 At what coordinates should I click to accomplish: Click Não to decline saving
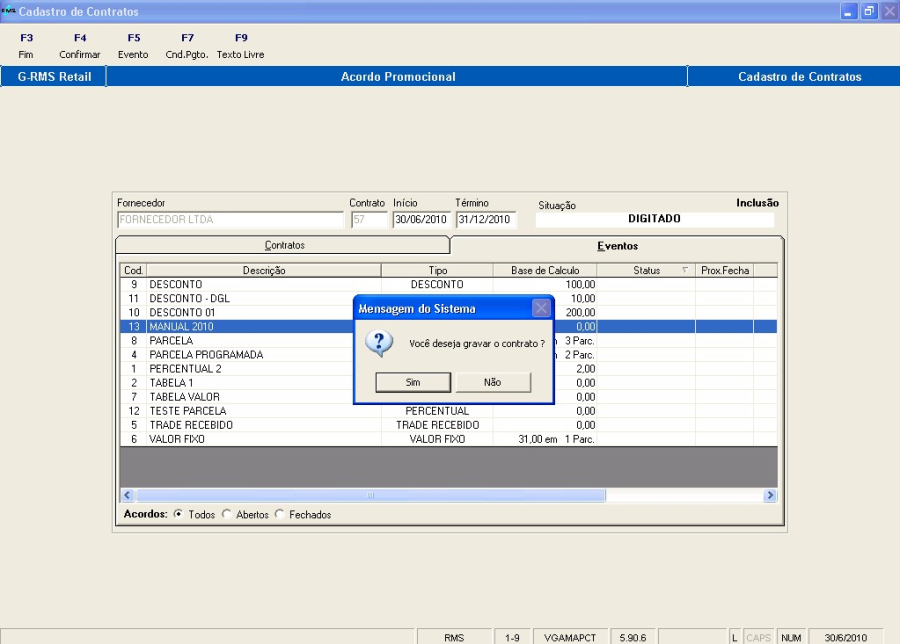492,382
